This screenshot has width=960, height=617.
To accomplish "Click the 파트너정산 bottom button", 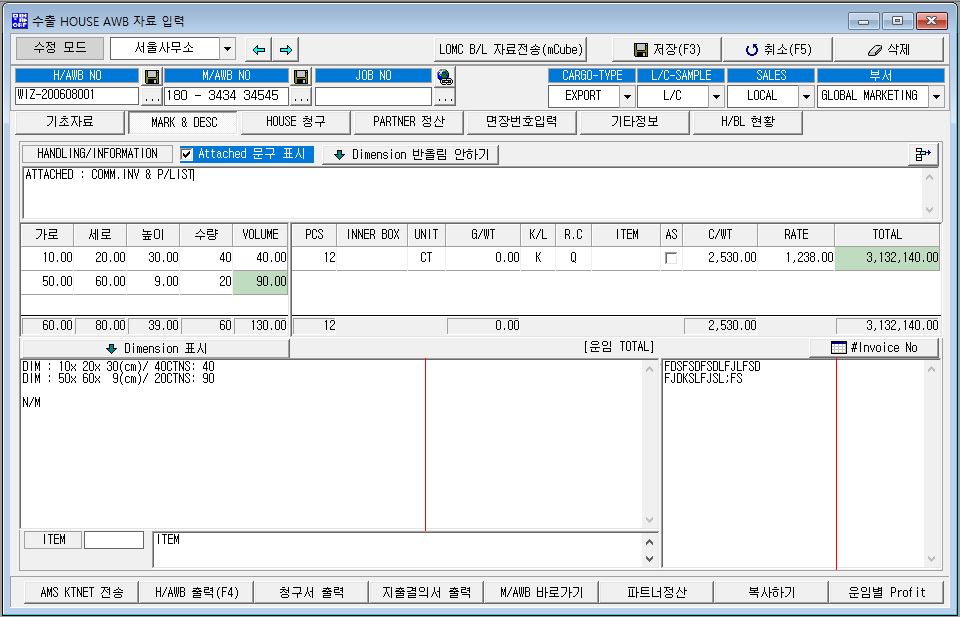I will 657,593.
